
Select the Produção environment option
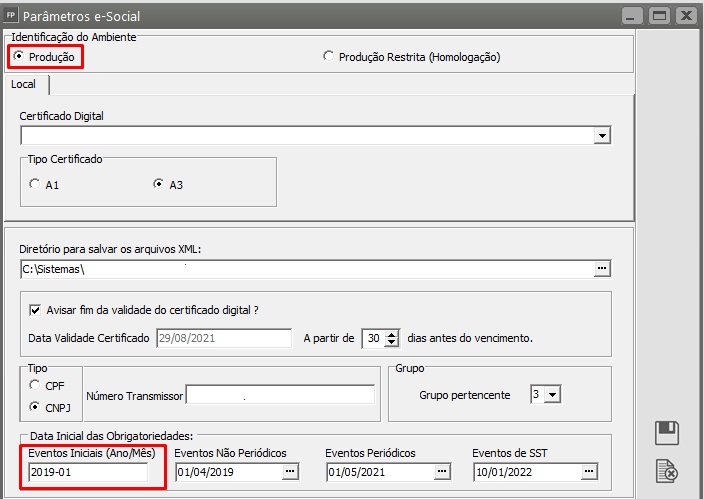point(19,57)
